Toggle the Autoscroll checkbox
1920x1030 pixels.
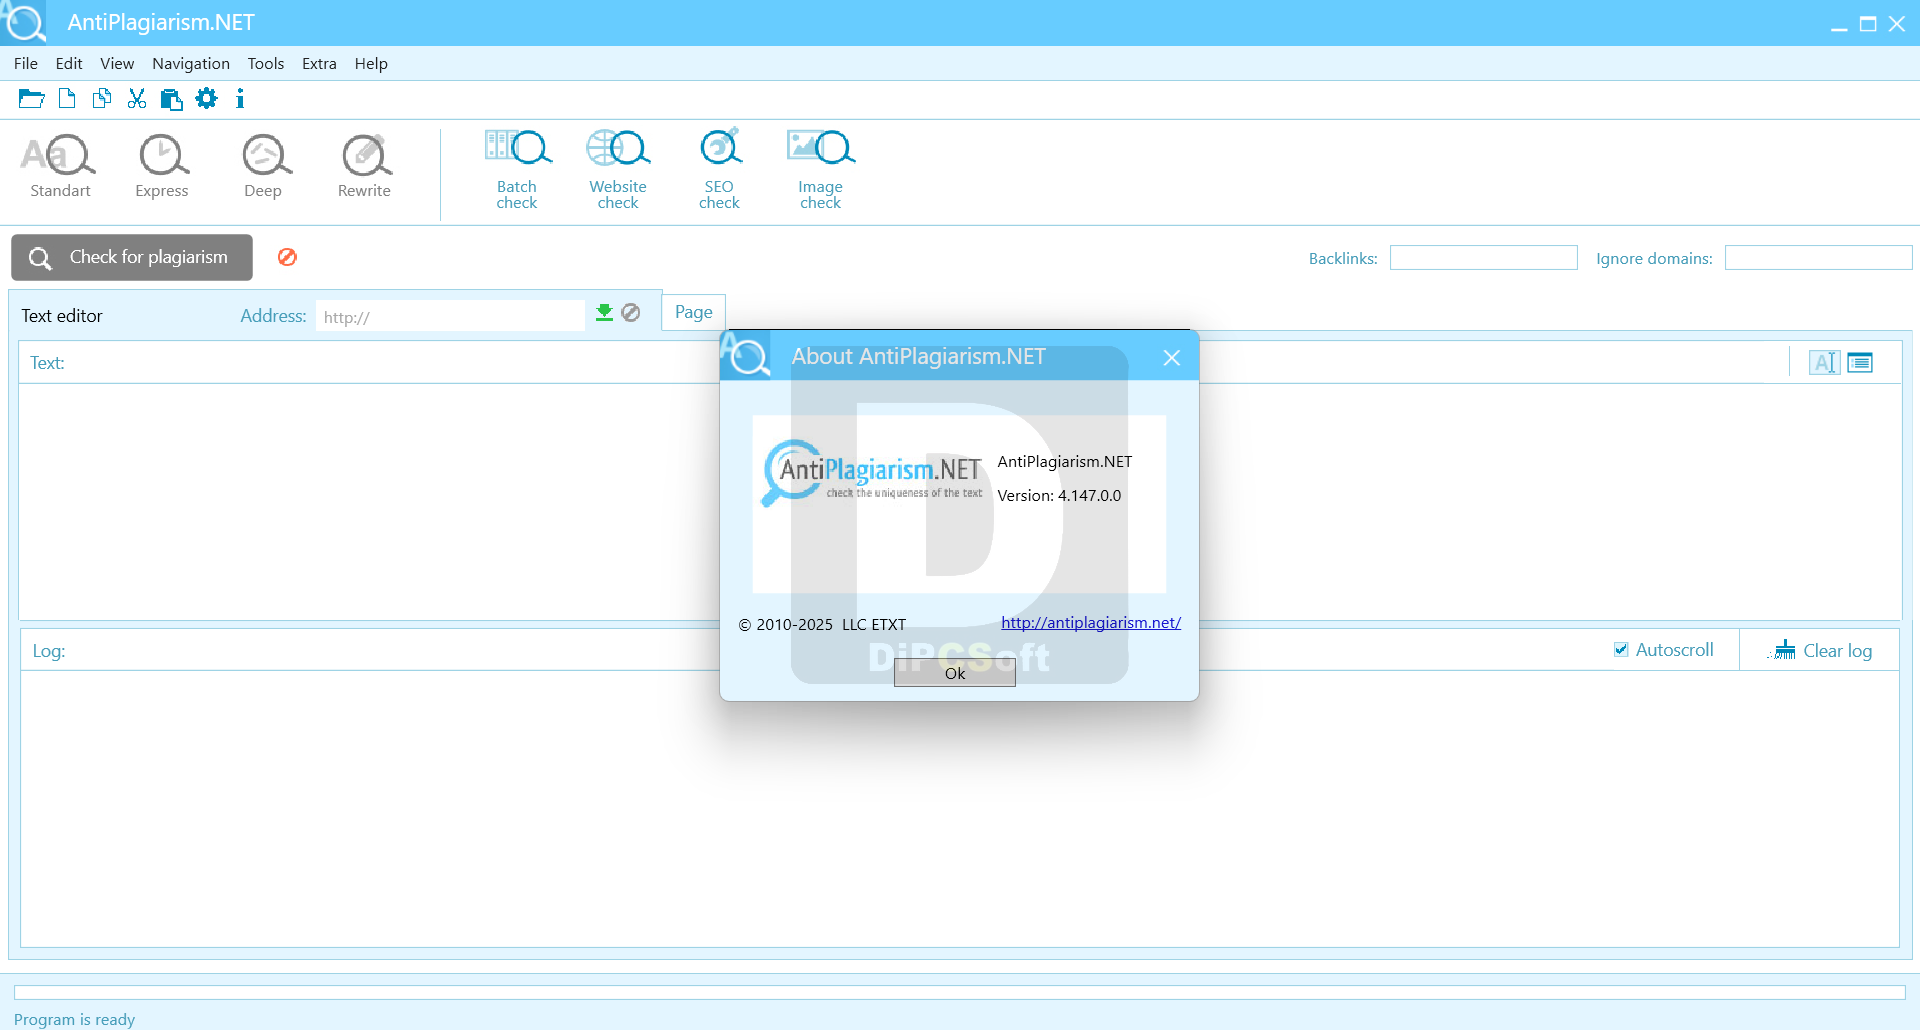click(x=1621, y=650)
